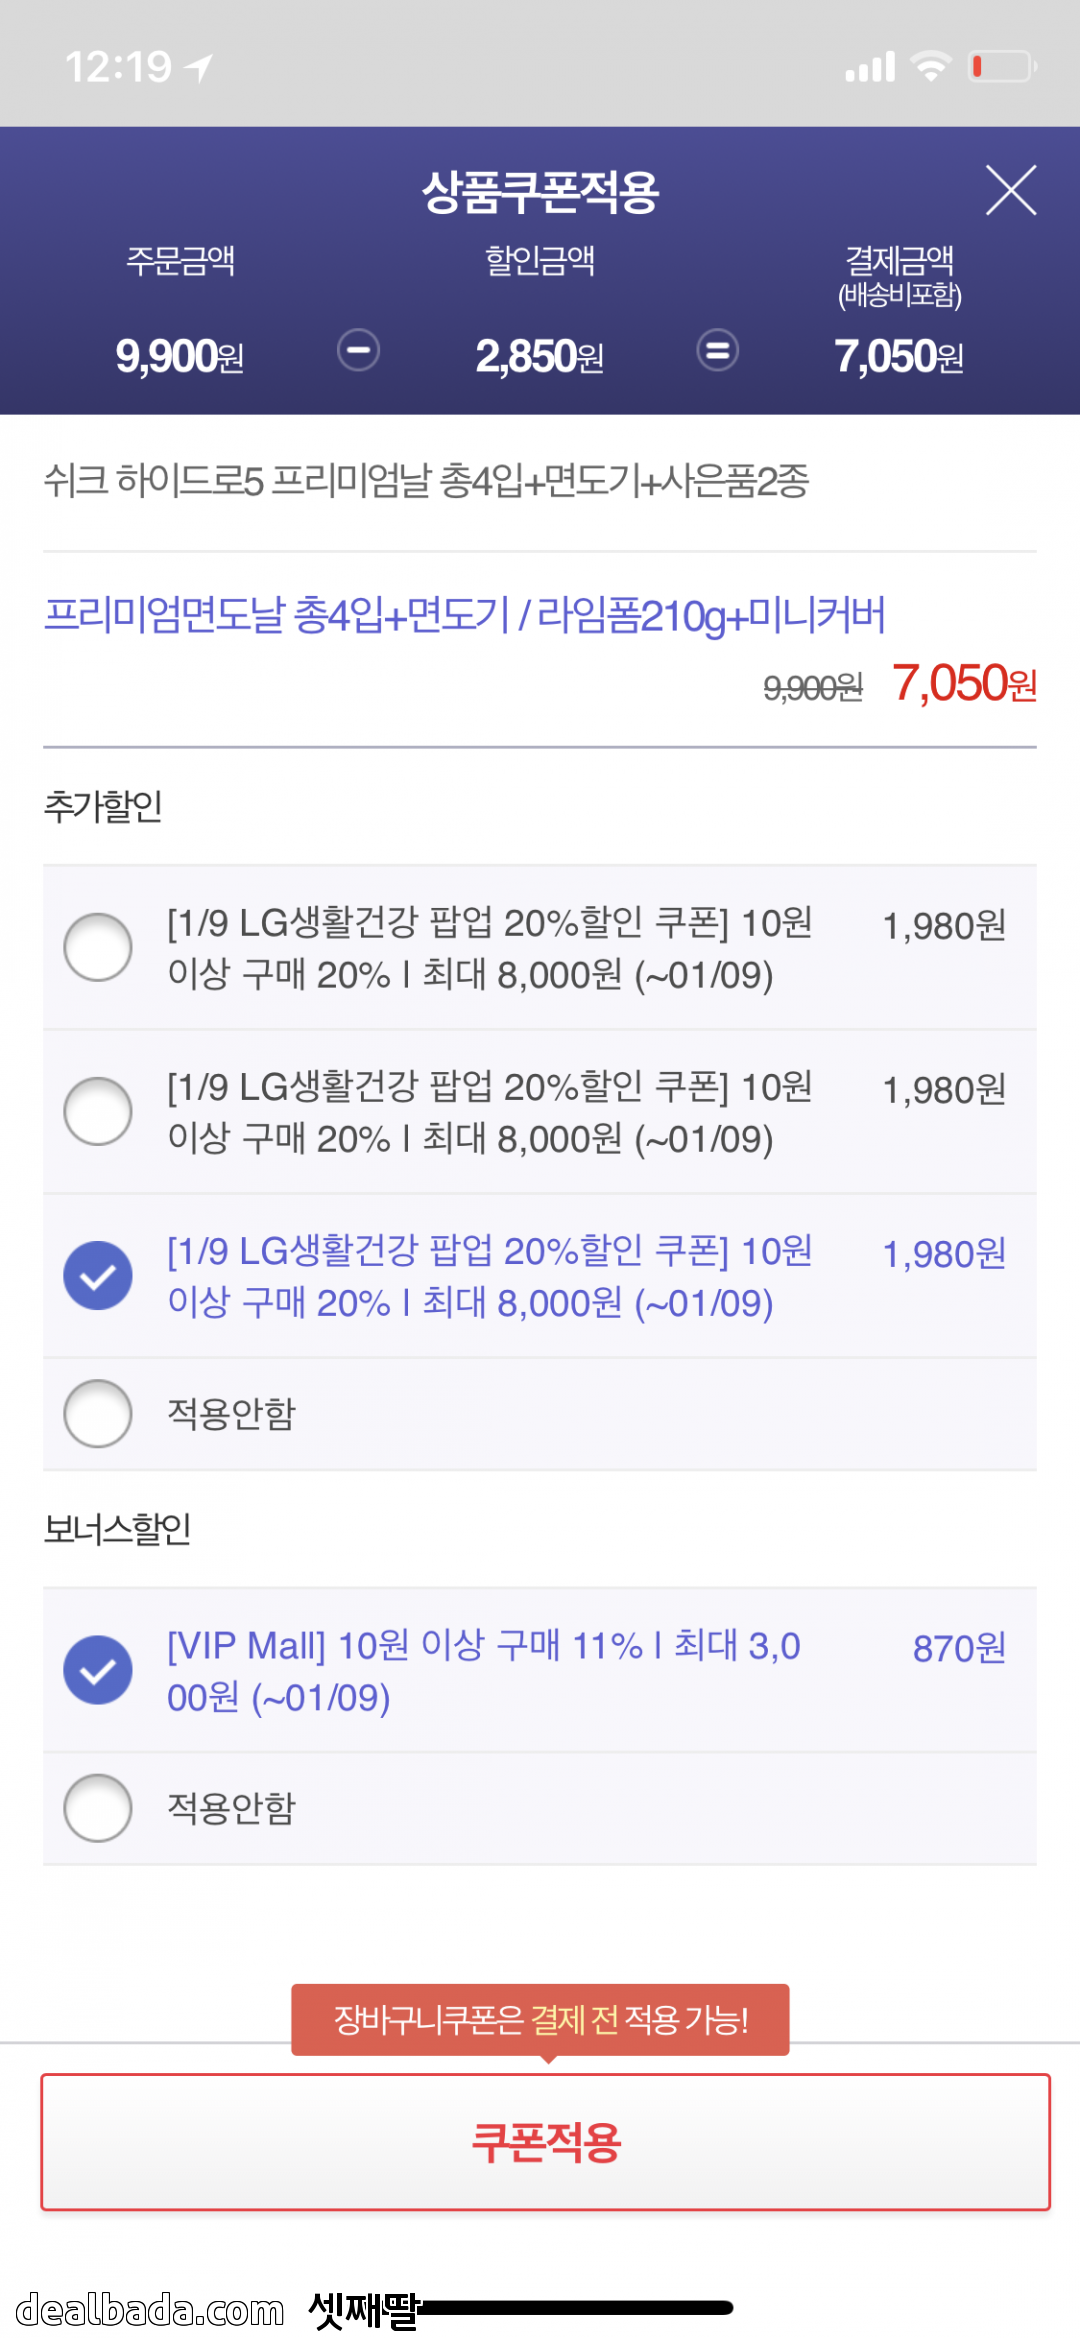Image resolution: width=1080 pixels, height=2338 pixels.
Task: Tap the minus icon after 주문금액
Action: click(358, 350)
